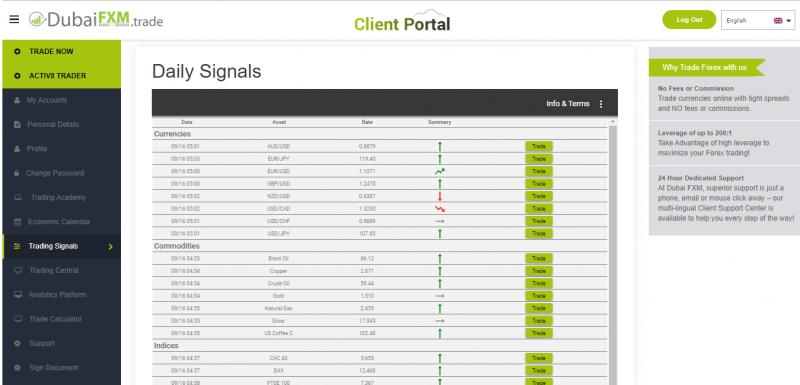The image size is (800, 385).
Task: Click Trade button for US Coffee C
Action: (539, 333)
